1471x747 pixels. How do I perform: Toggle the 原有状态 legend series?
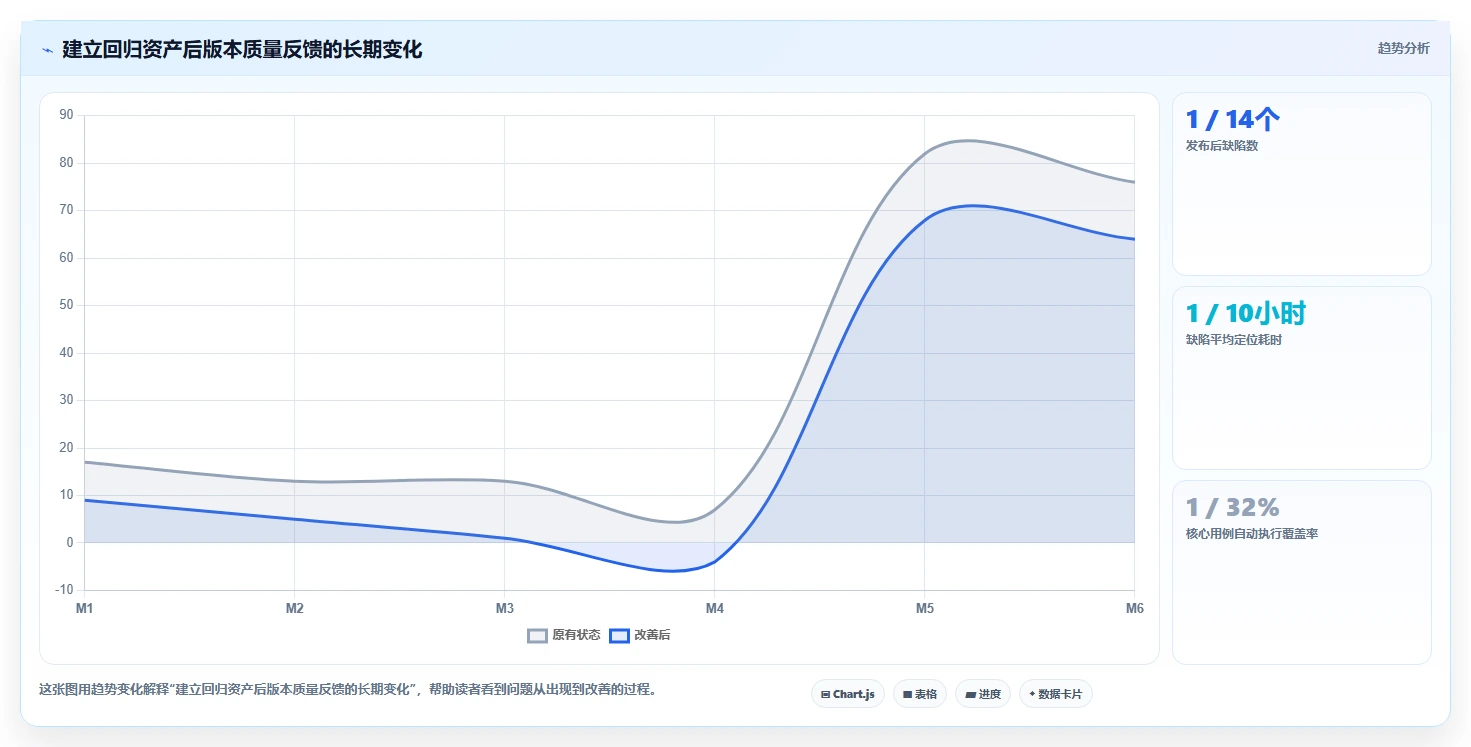pyautogui.click(x=564, y=635)
